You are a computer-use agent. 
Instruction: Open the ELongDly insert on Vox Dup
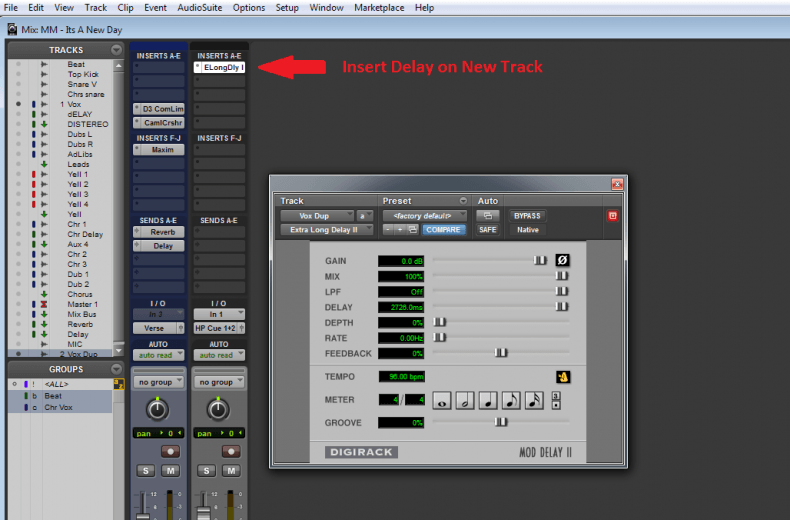point(219,67)
